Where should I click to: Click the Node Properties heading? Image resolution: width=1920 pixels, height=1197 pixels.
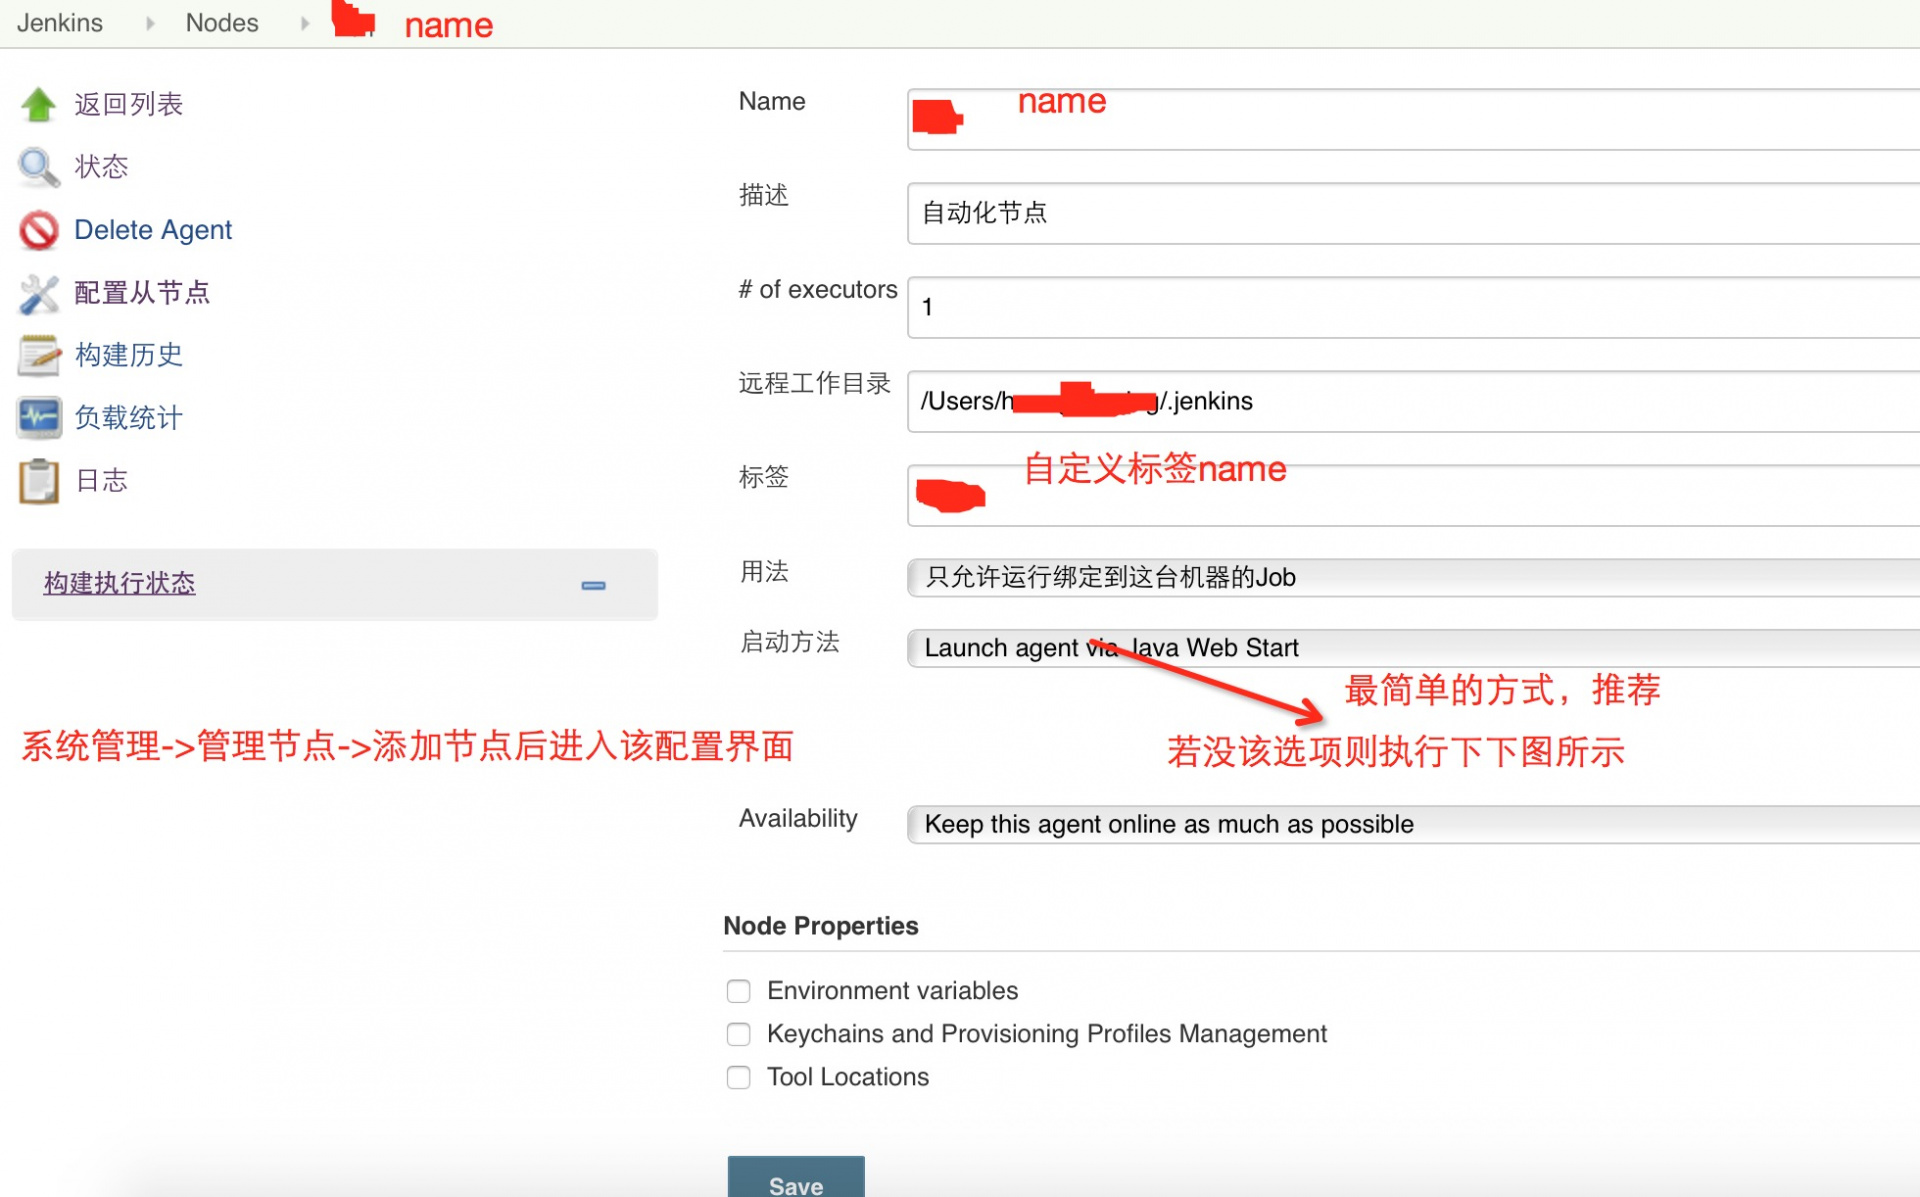820,926
